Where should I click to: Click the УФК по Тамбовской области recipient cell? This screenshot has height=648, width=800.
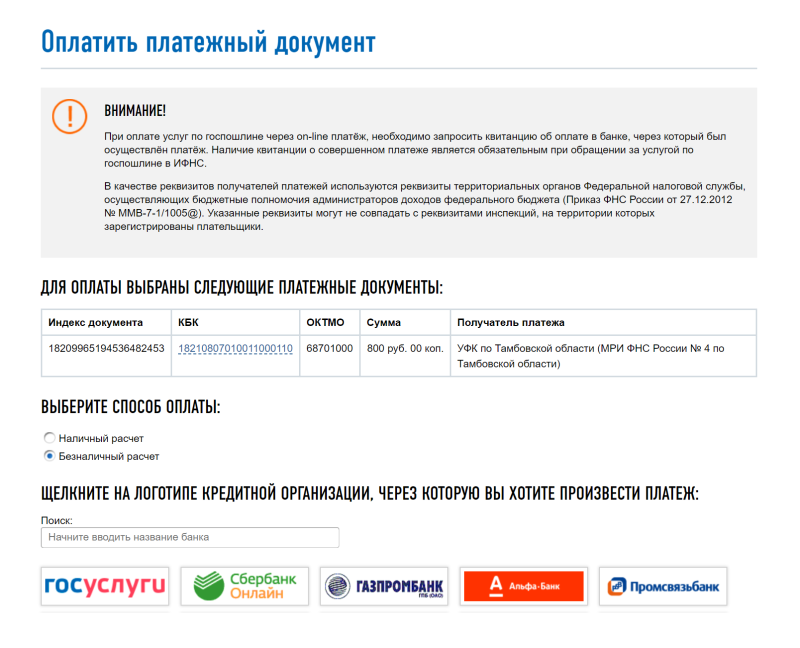[x=603, y=356]
